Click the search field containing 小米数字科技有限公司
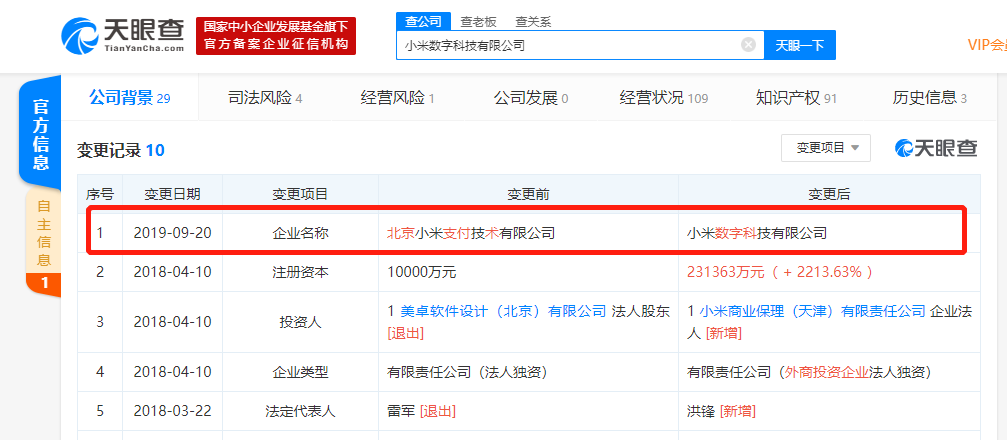Image resolution: width=1007 pixels, height=440 pixels. [x=570, y=45]
